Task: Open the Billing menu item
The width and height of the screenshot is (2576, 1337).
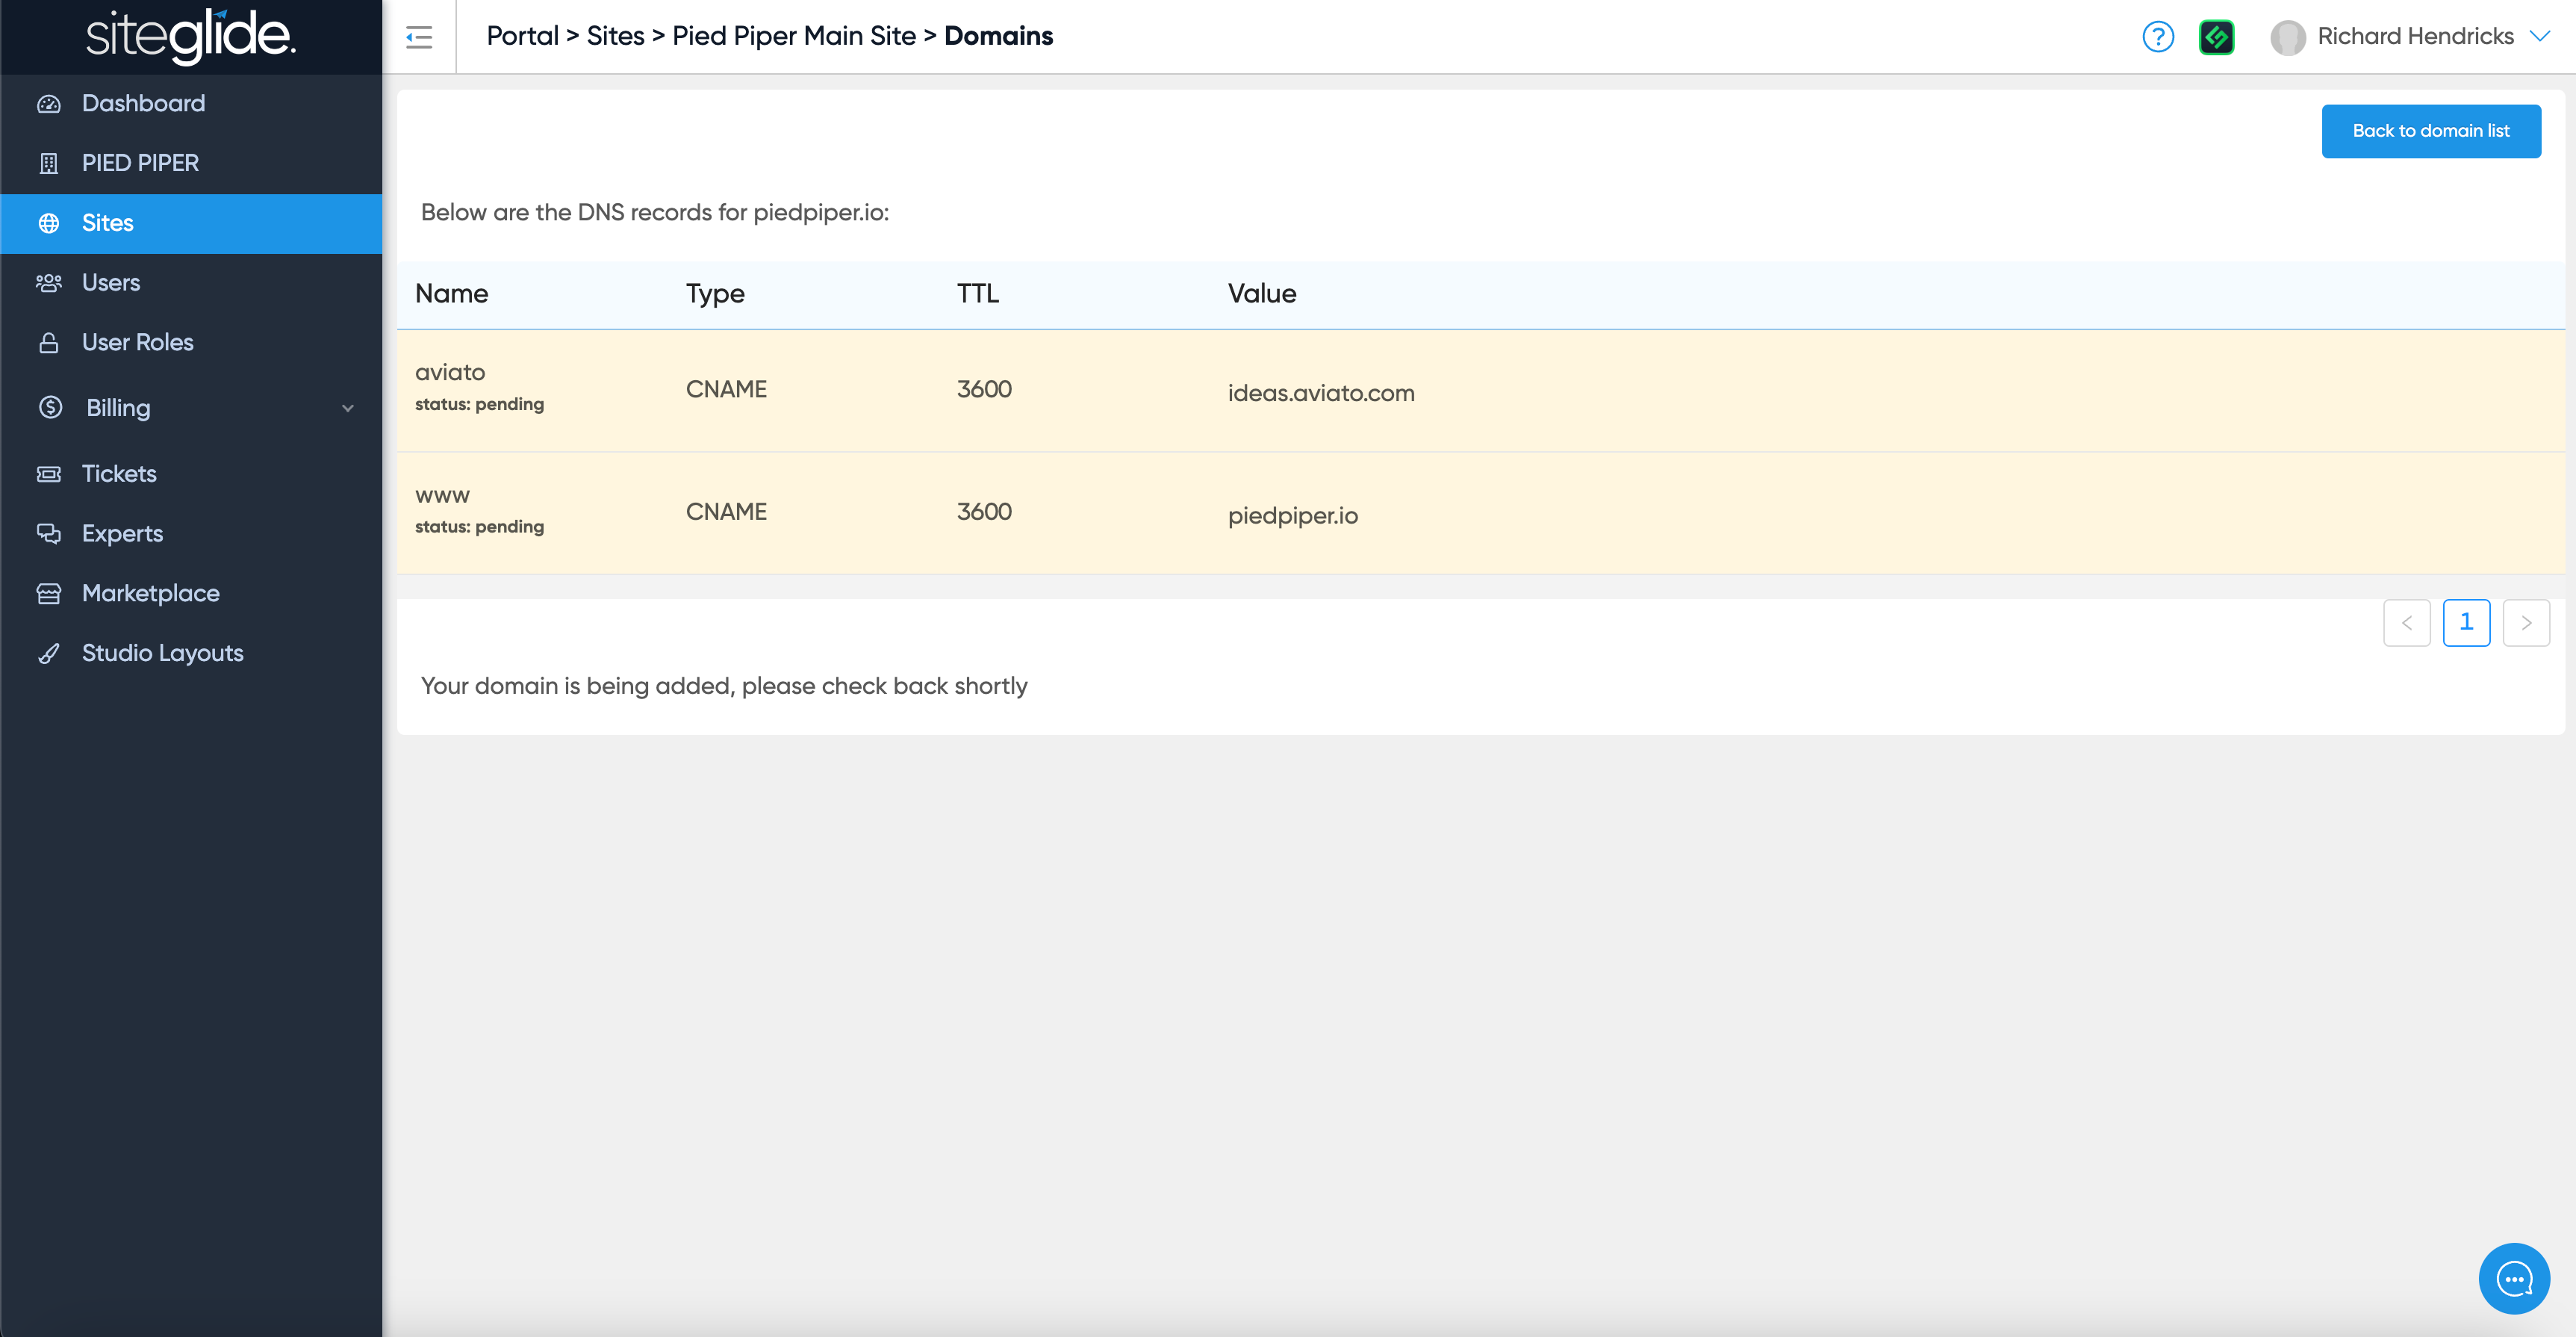Action: pyautogui.click(x=191, y=408)
